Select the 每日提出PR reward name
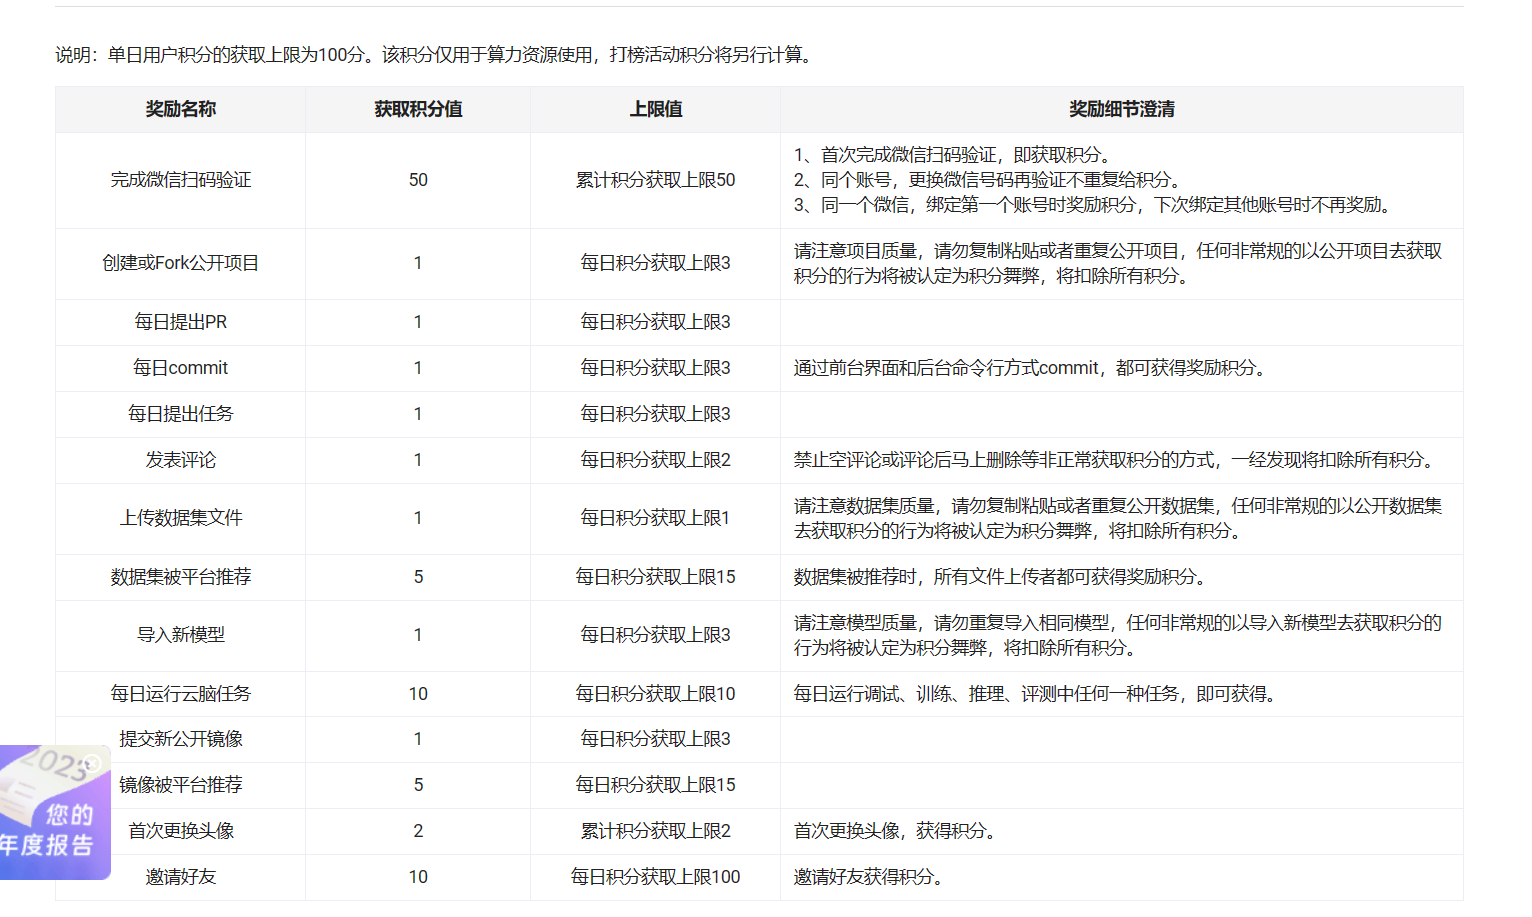The height and width of the screenshot is (917, 1532). coord(181,322)
